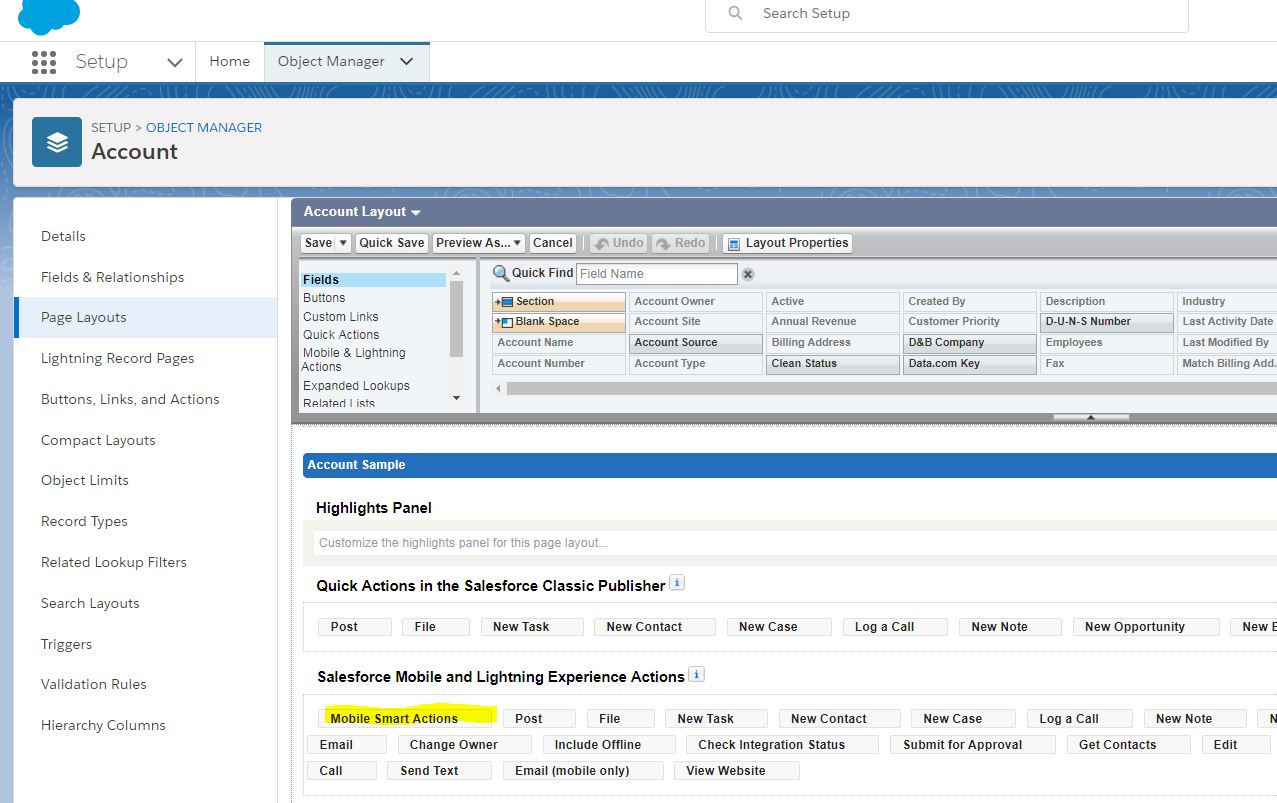
Task: Follow the OBJECT MANAGER breadcrumb link
Action: click(204, 128)
